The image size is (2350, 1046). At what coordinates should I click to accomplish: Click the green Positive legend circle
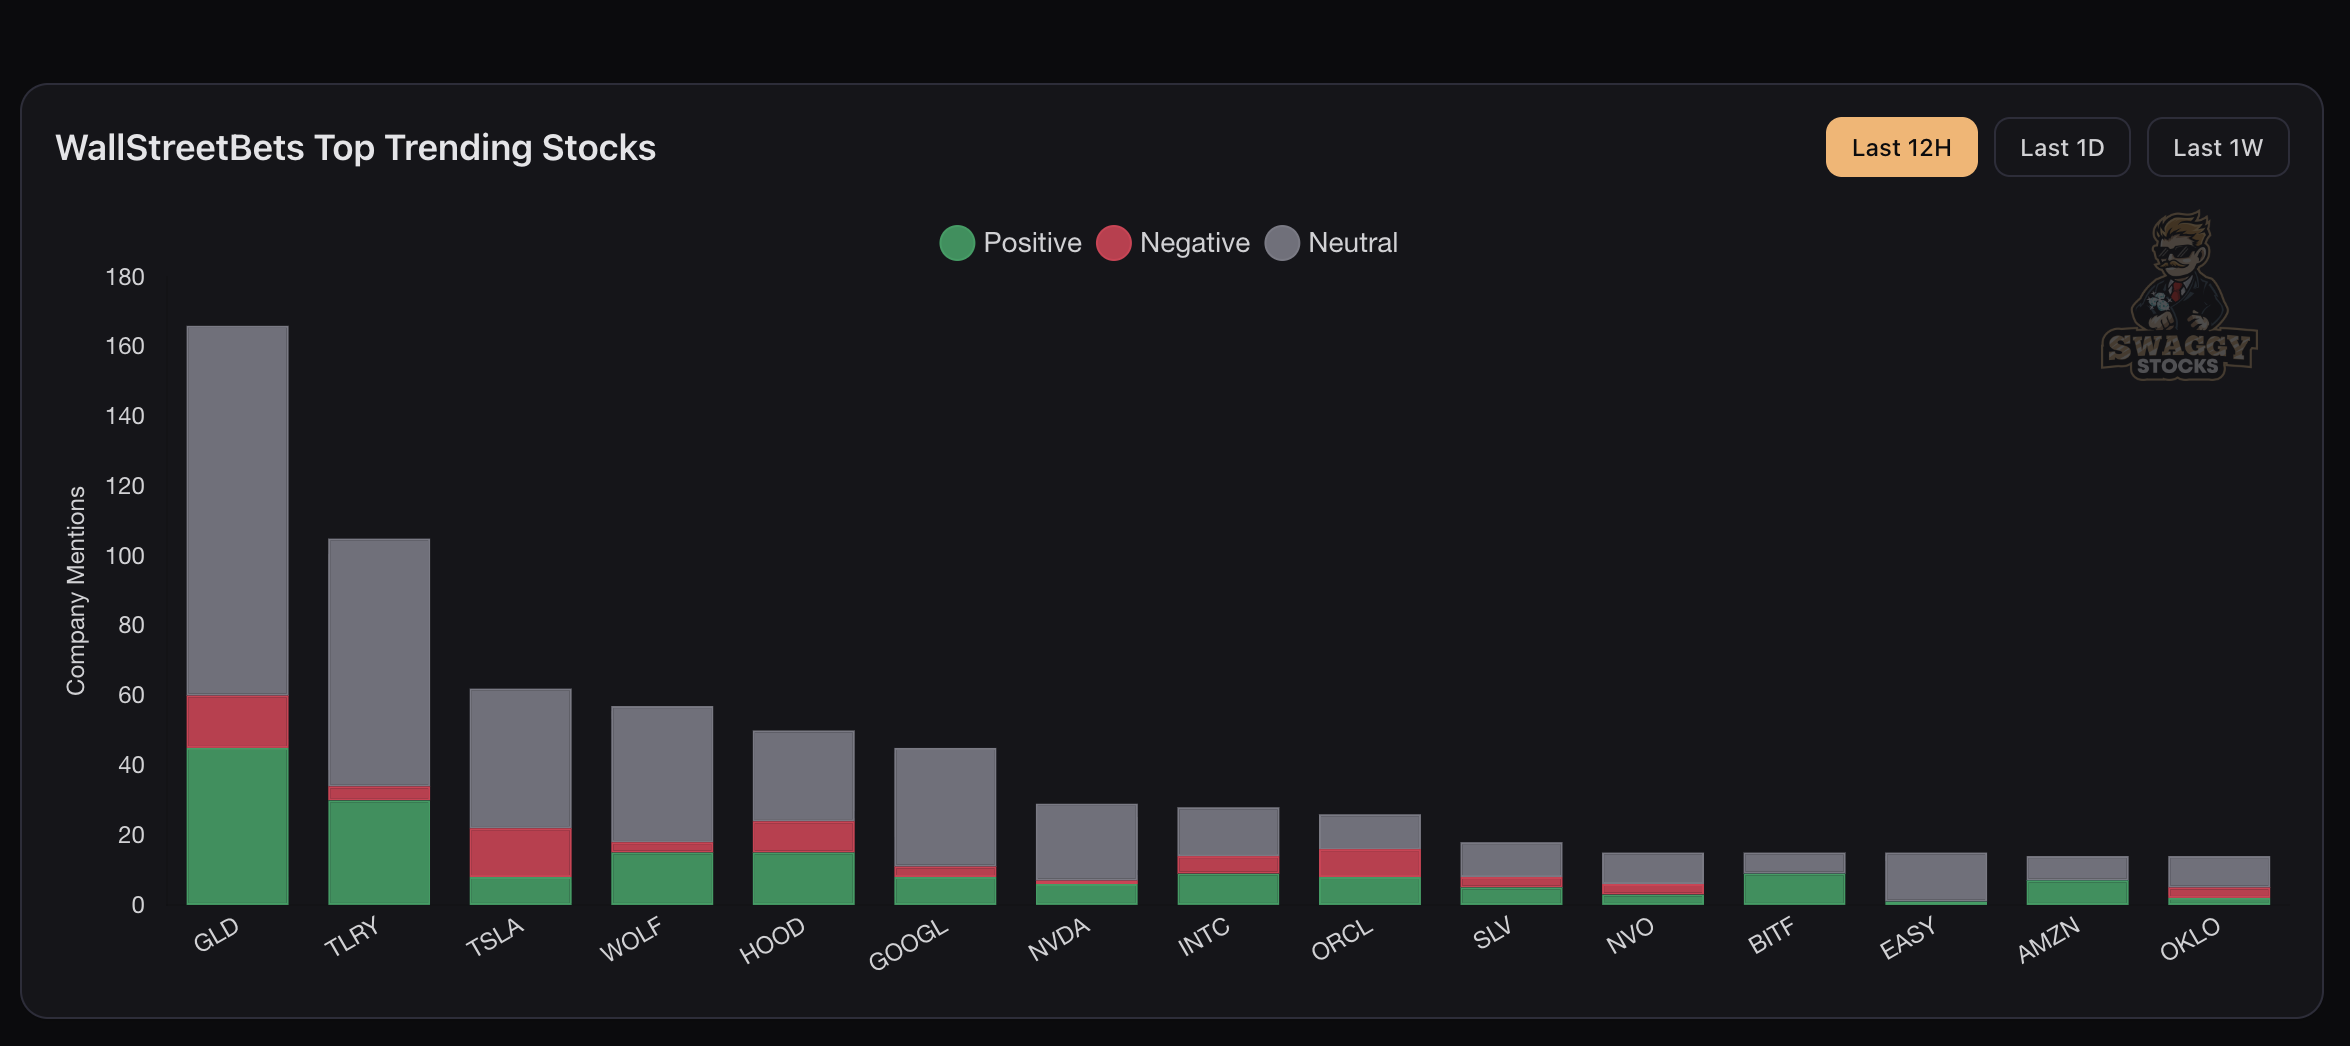(x=957, y=243)
